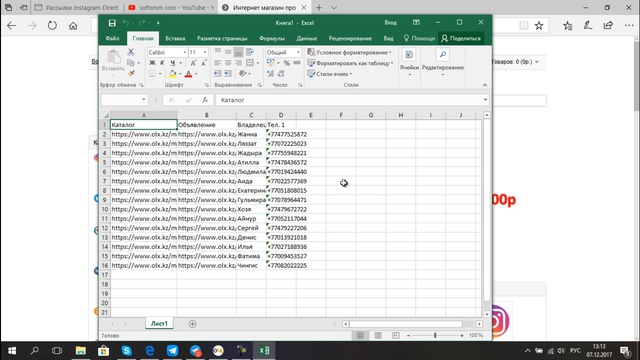
Task: Open Telegram from the Windows taskbar
Action: [x=172, y=351]
